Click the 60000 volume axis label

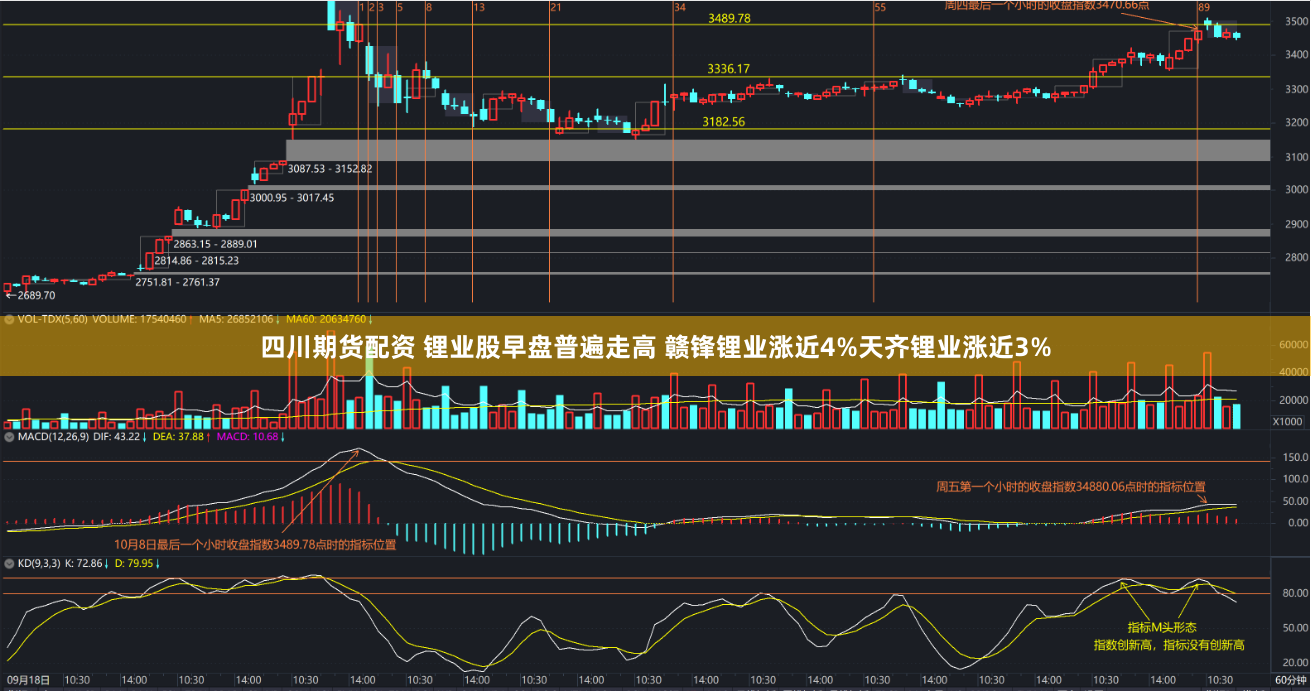coord(1294,344)
